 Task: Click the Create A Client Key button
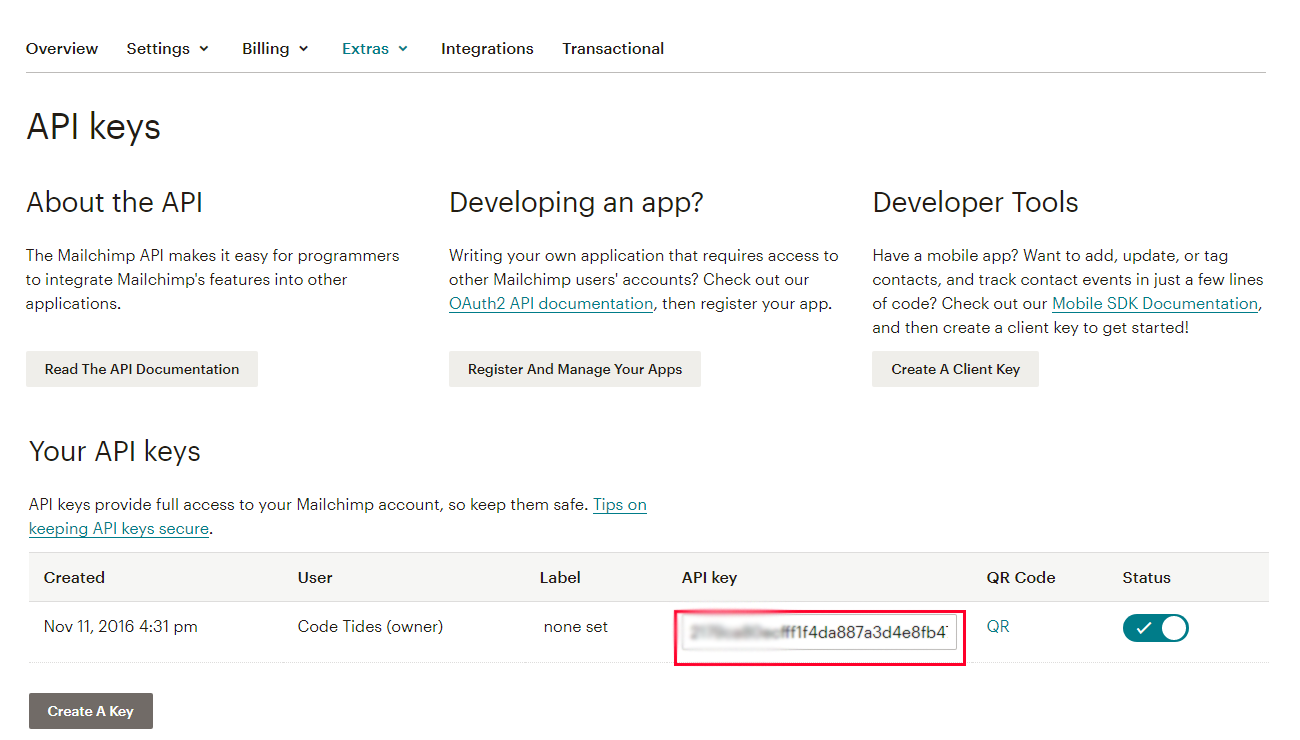(956, 369)
